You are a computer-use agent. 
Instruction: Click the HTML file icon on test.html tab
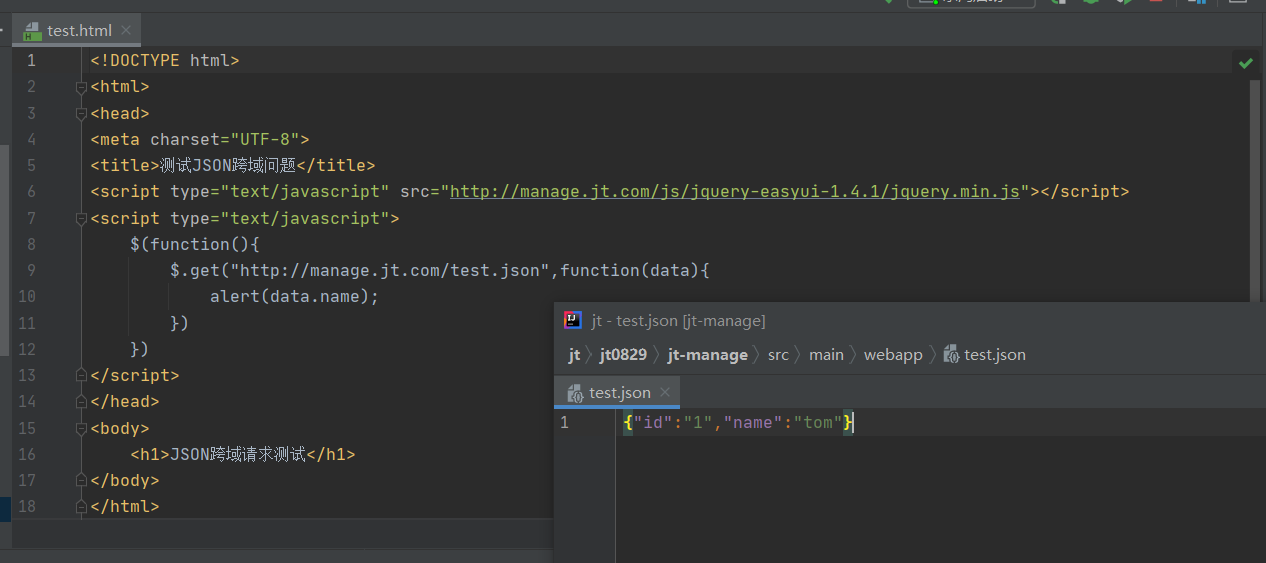click(33, 31)
